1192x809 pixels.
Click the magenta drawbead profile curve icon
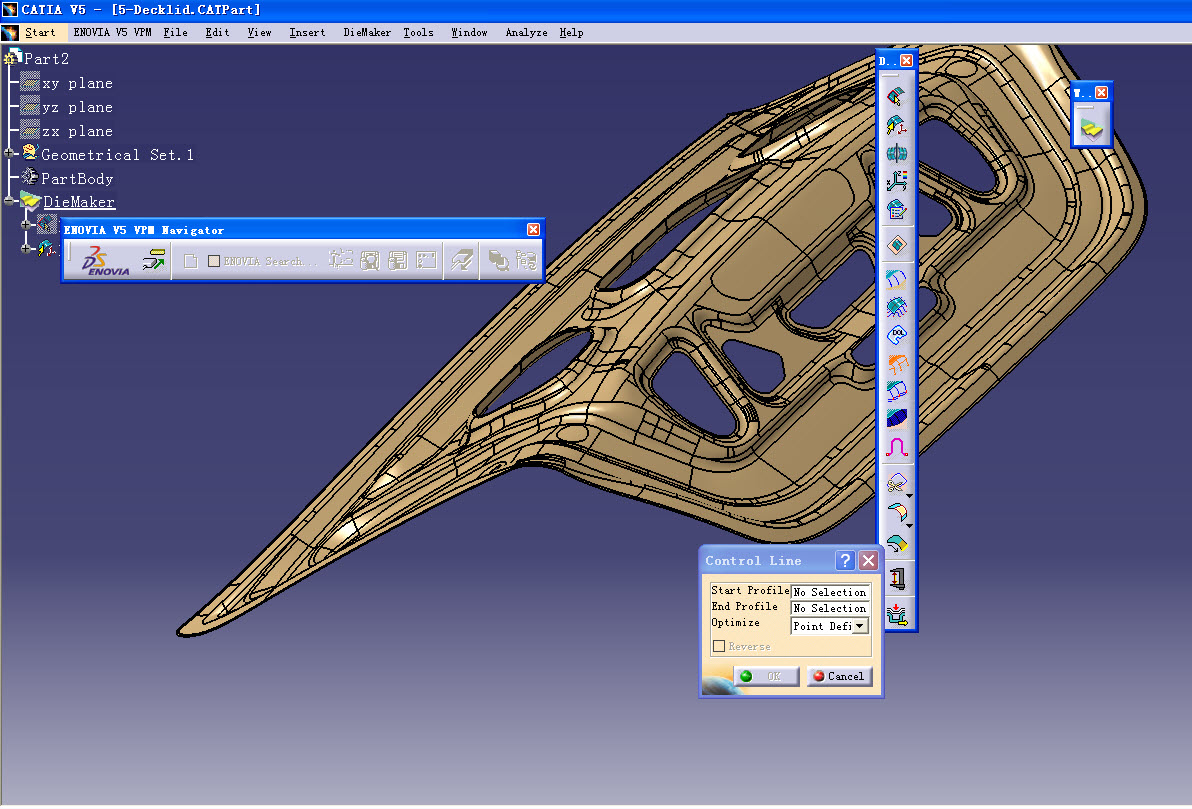[x=897, y=447]
